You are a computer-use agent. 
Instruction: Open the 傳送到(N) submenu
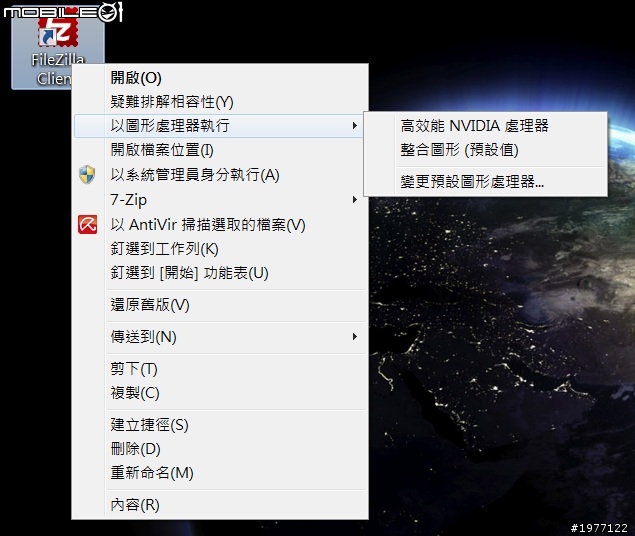point(220,337)
